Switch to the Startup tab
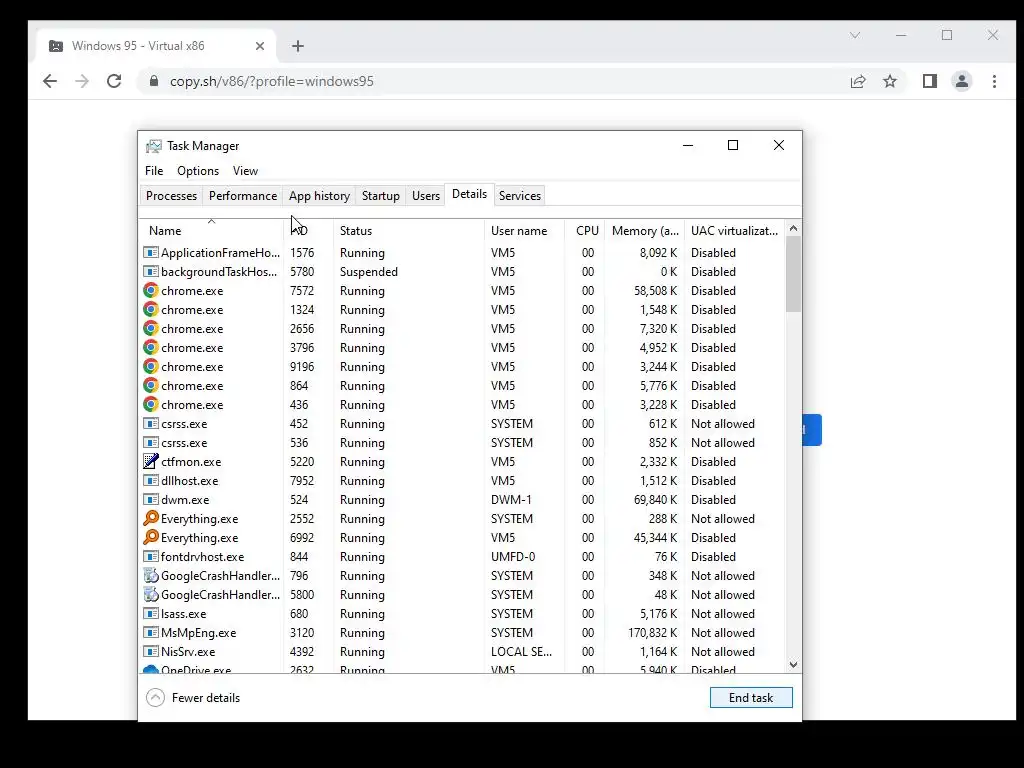 click(381, 196)
